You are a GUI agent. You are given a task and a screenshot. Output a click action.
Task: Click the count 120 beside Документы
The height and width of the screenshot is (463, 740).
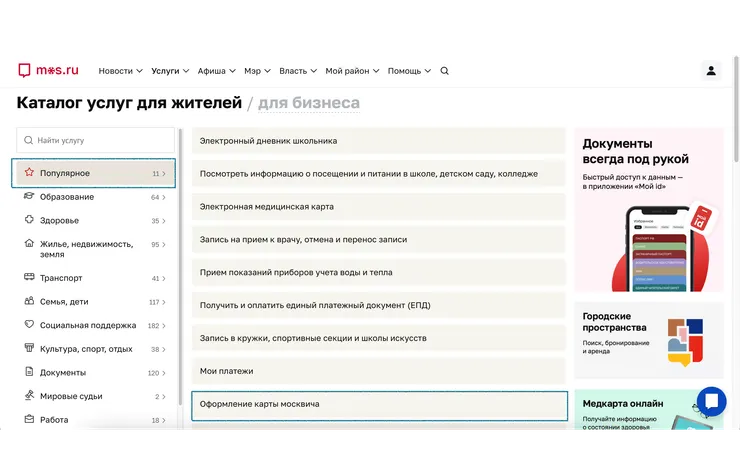coord(153,373)
